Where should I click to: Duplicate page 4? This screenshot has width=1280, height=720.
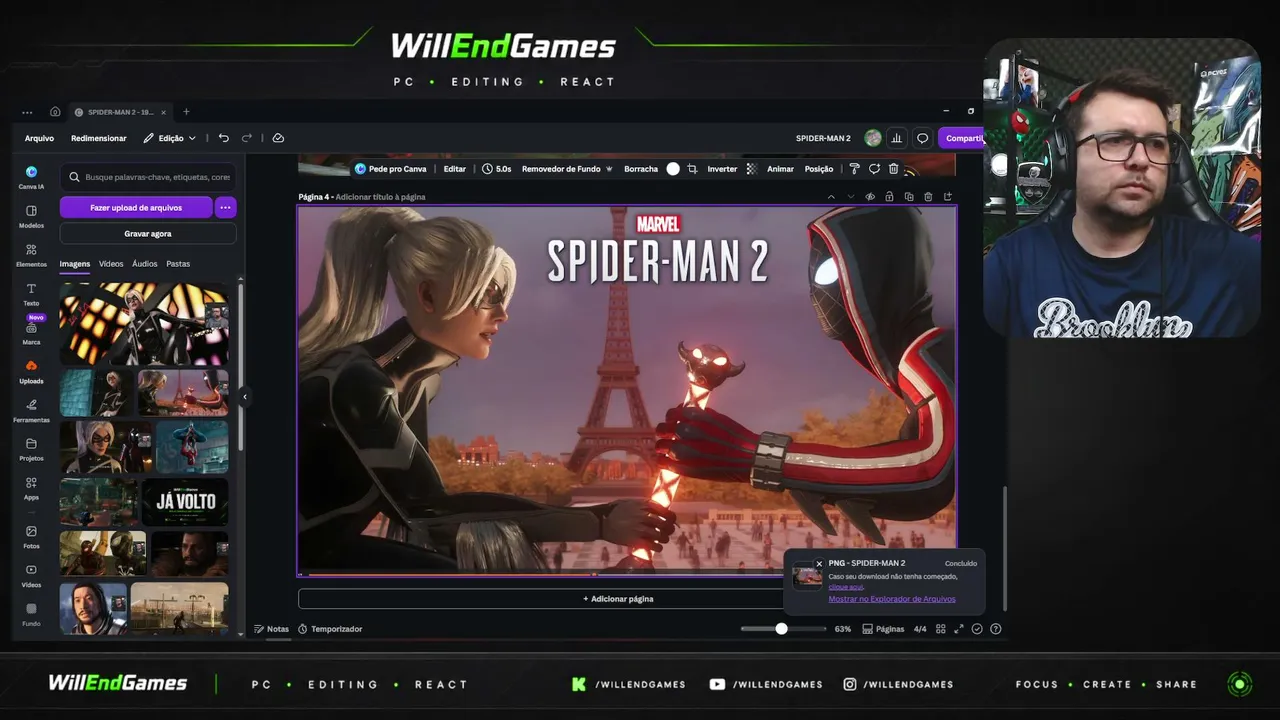coord(909,197)
